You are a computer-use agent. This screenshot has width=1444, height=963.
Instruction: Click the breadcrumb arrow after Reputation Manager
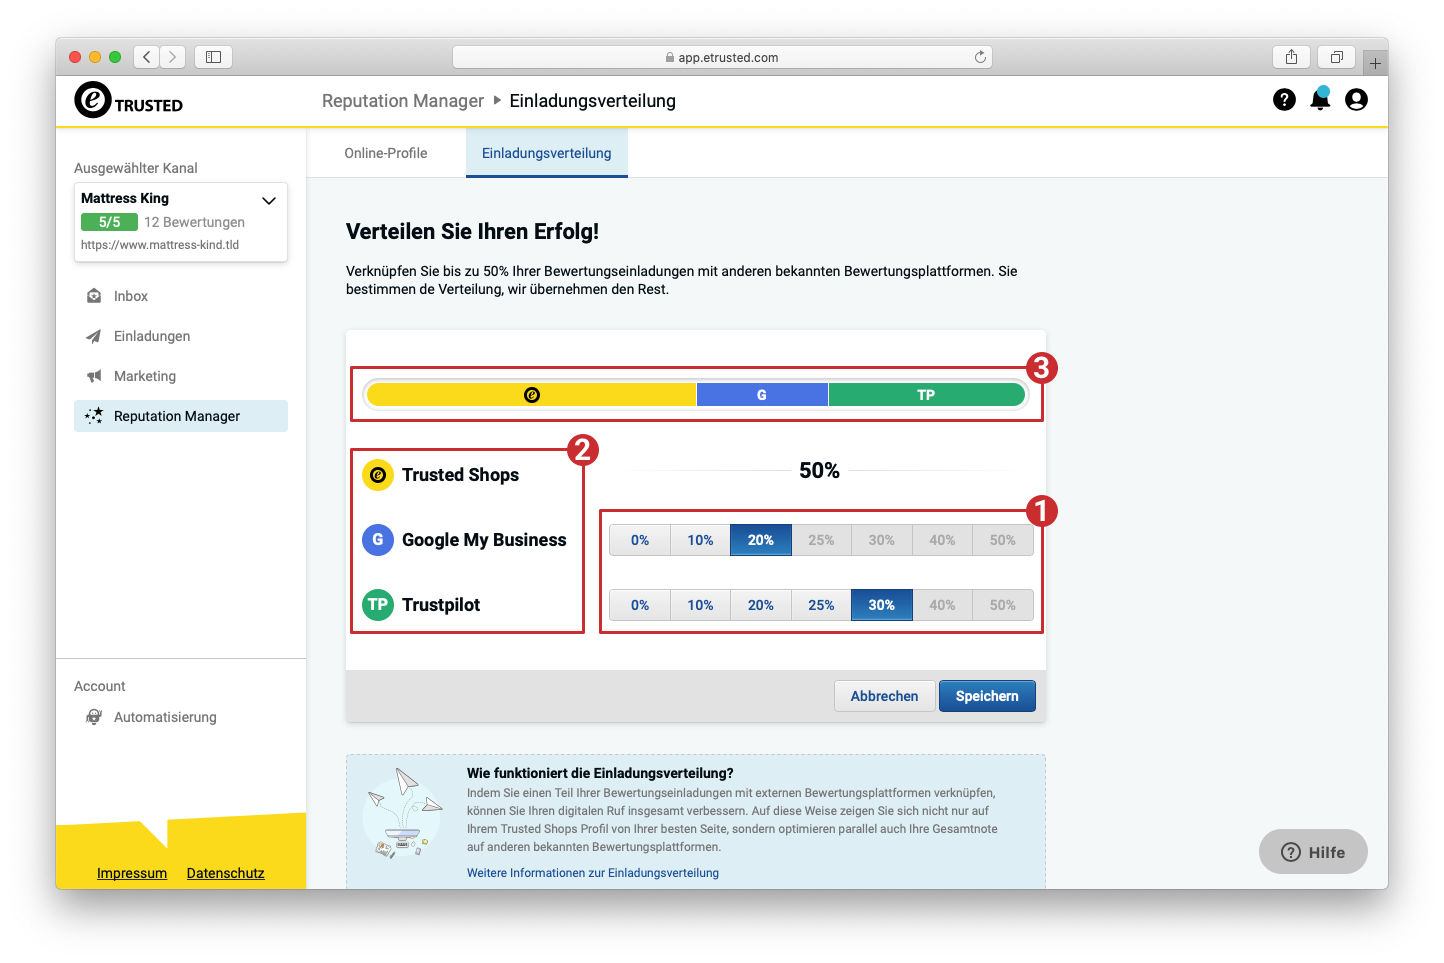click(497, 100)
